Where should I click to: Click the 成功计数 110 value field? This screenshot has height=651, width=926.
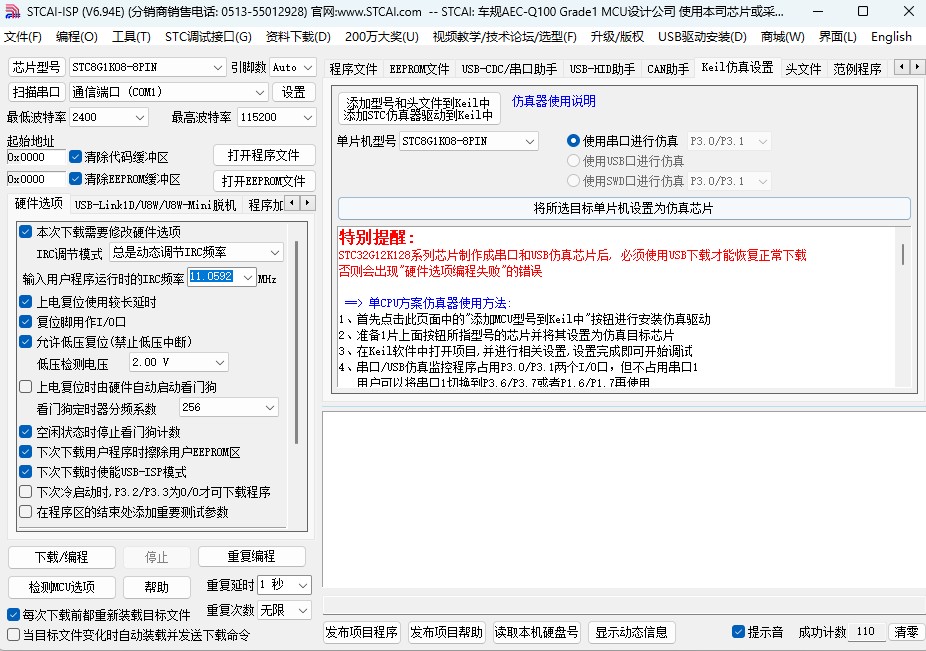pos(866,632)
